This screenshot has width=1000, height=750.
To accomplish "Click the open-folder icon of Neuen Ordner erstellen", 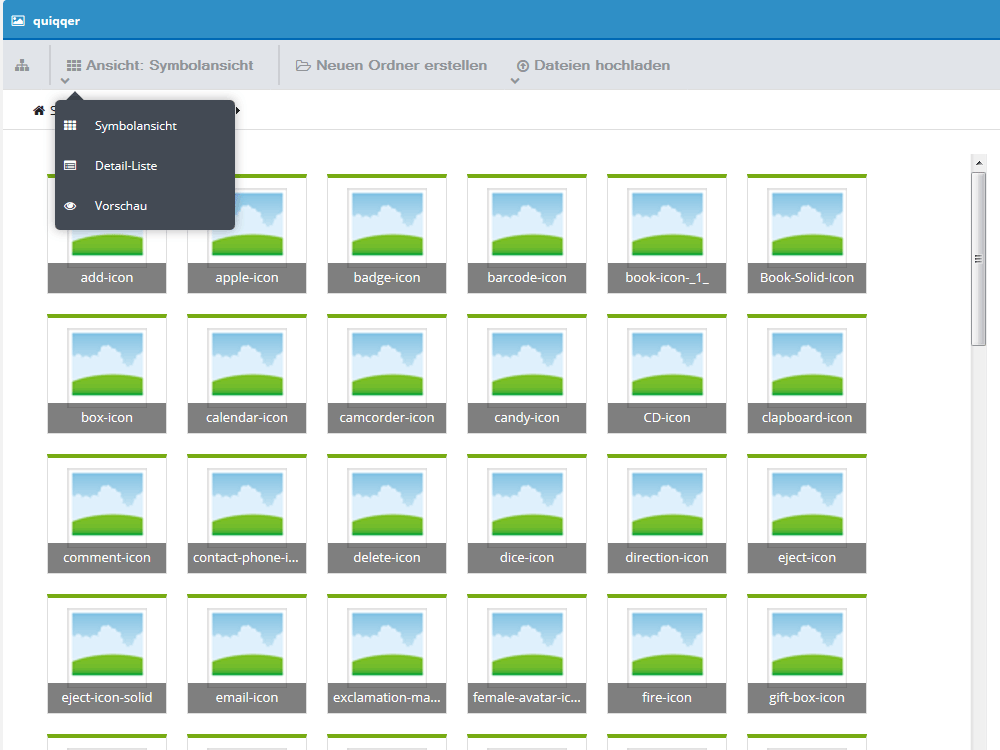I will [303, 66].
